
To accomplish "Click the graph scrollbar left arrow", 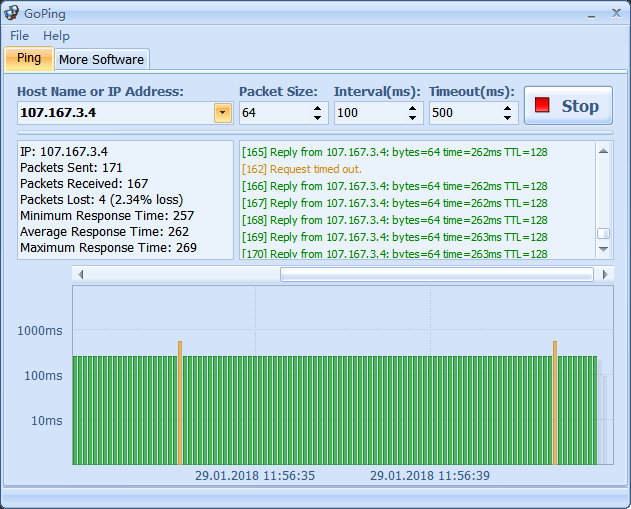I will pos(81,274).
